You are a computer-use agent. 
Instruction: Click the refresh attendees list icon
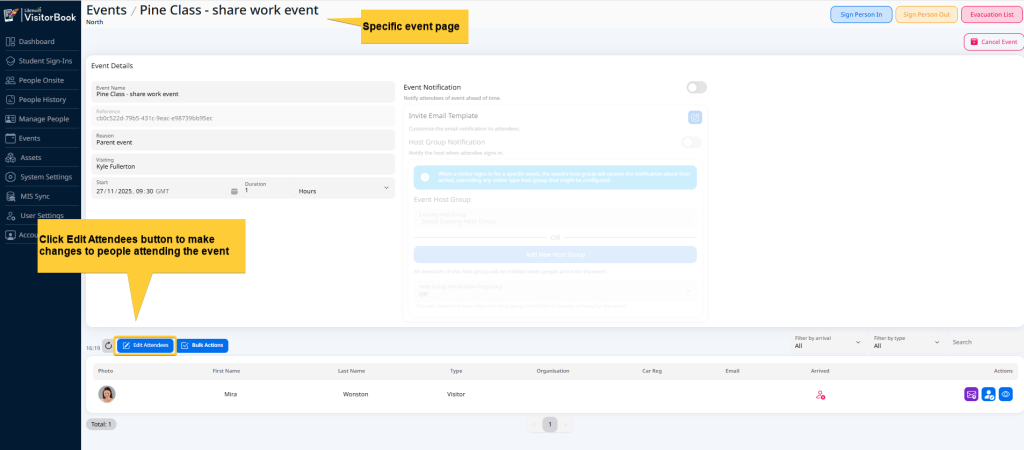pos(108,345)
